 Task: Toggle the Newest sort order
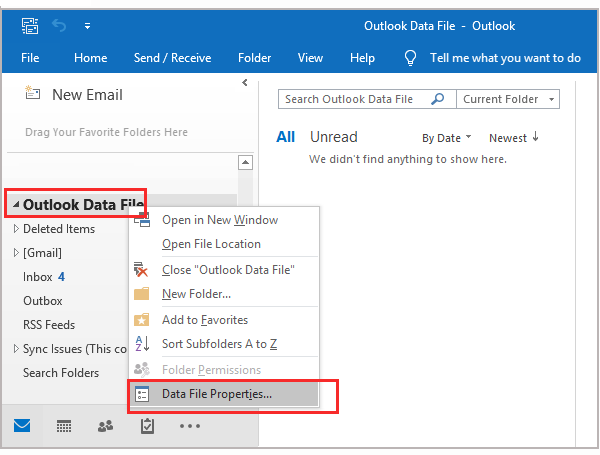514,137
